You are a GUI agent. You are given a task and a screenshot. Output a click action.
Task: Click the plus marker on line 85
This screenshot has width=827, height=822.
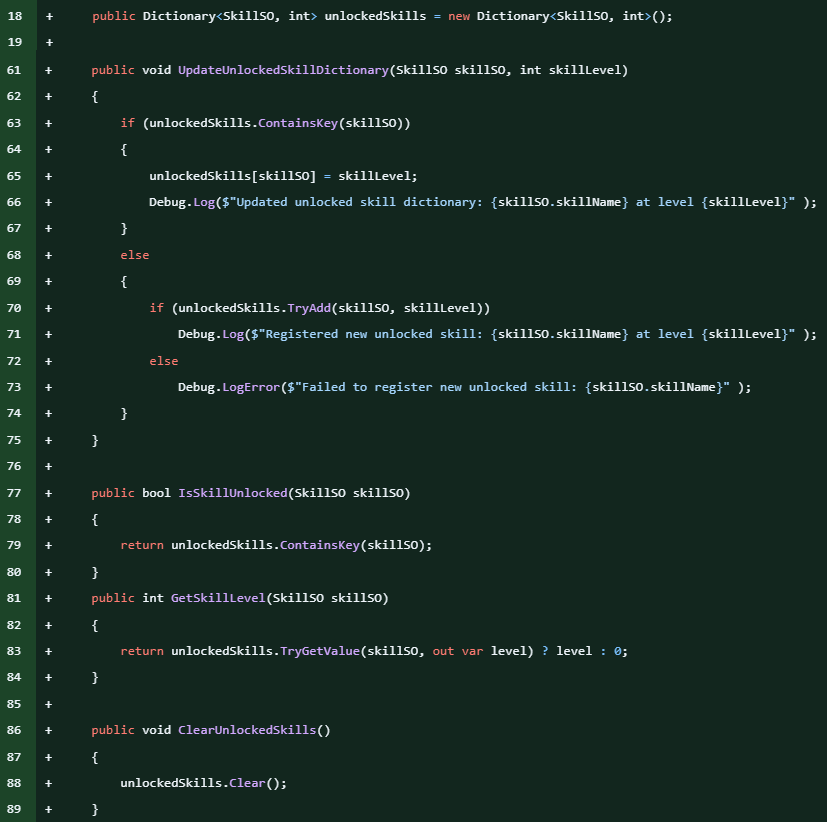pyautogui.click(x=49, y=704)
